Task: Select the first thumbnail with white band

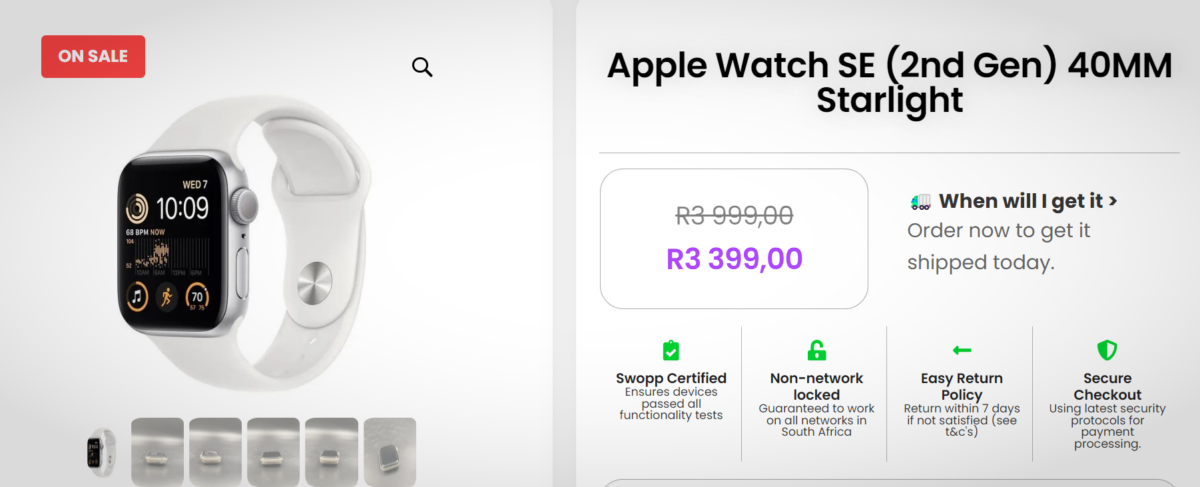Action: (x=100, y=452)
